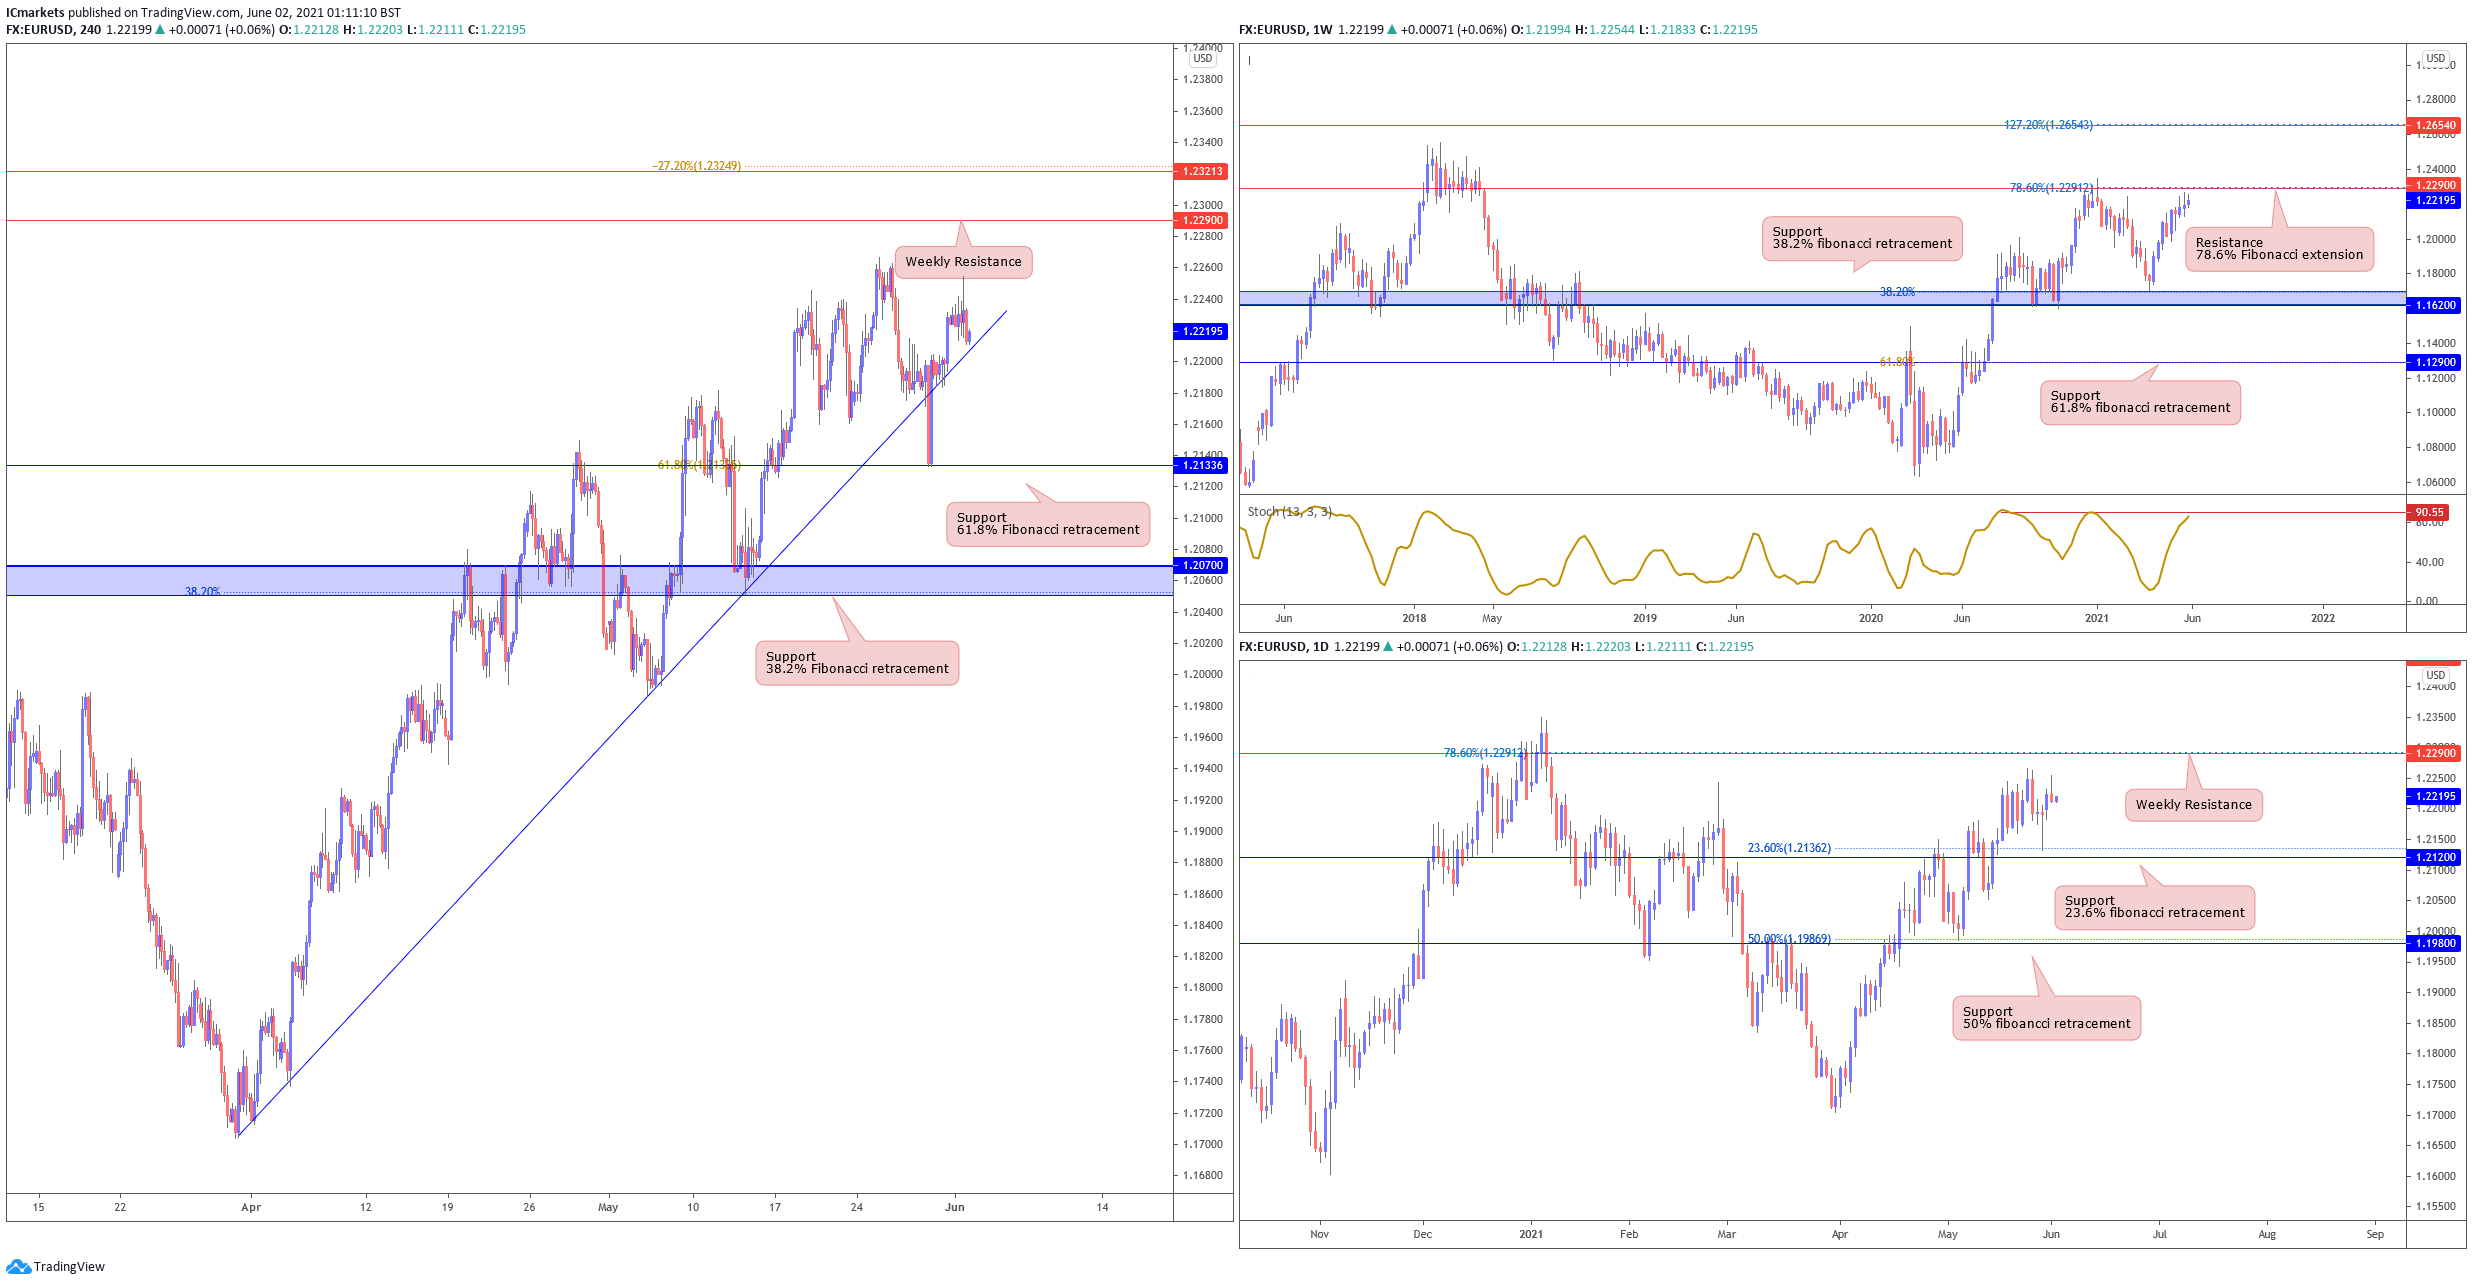
Task: Click the ICmarkets publisher name
Action: (35, 13)
